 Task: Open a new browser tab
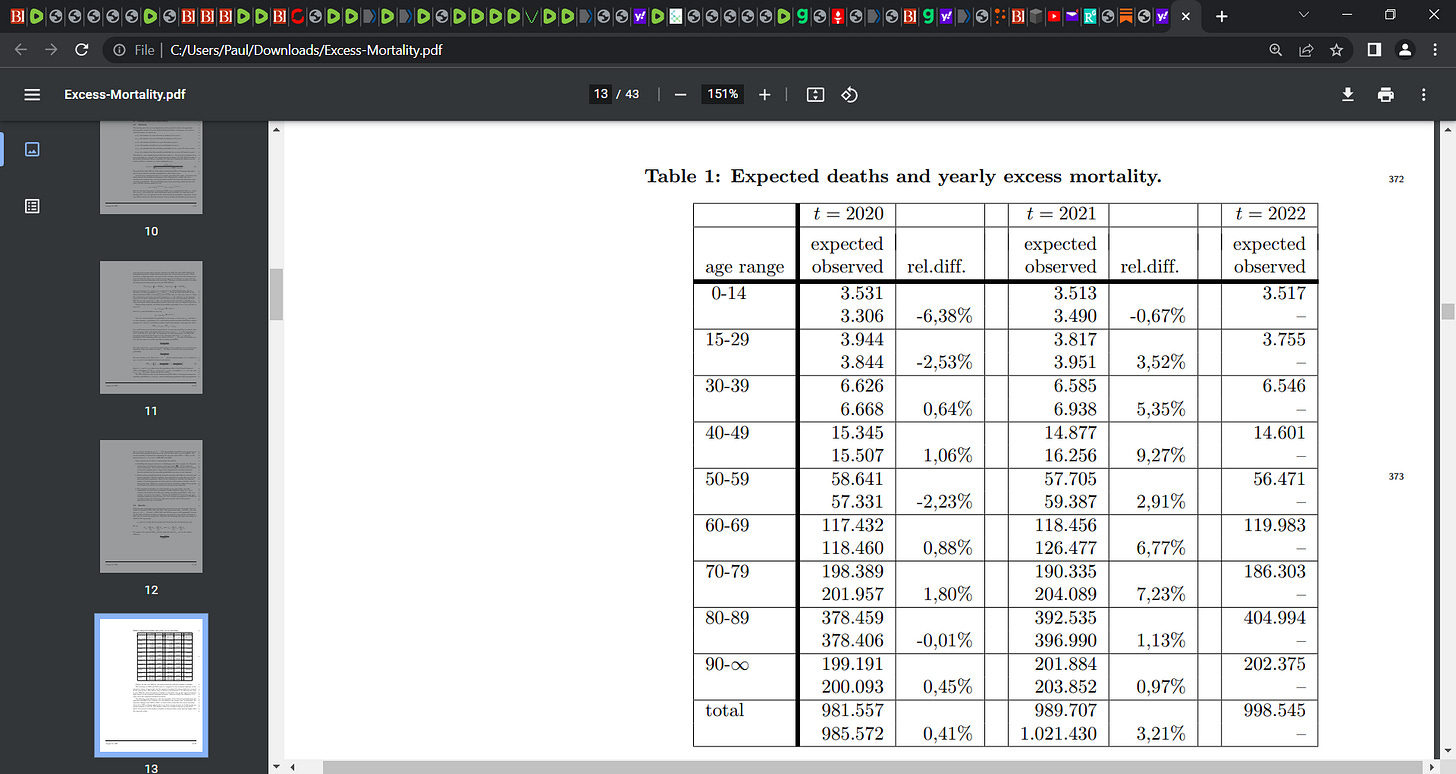click(x=1221, y=16)
